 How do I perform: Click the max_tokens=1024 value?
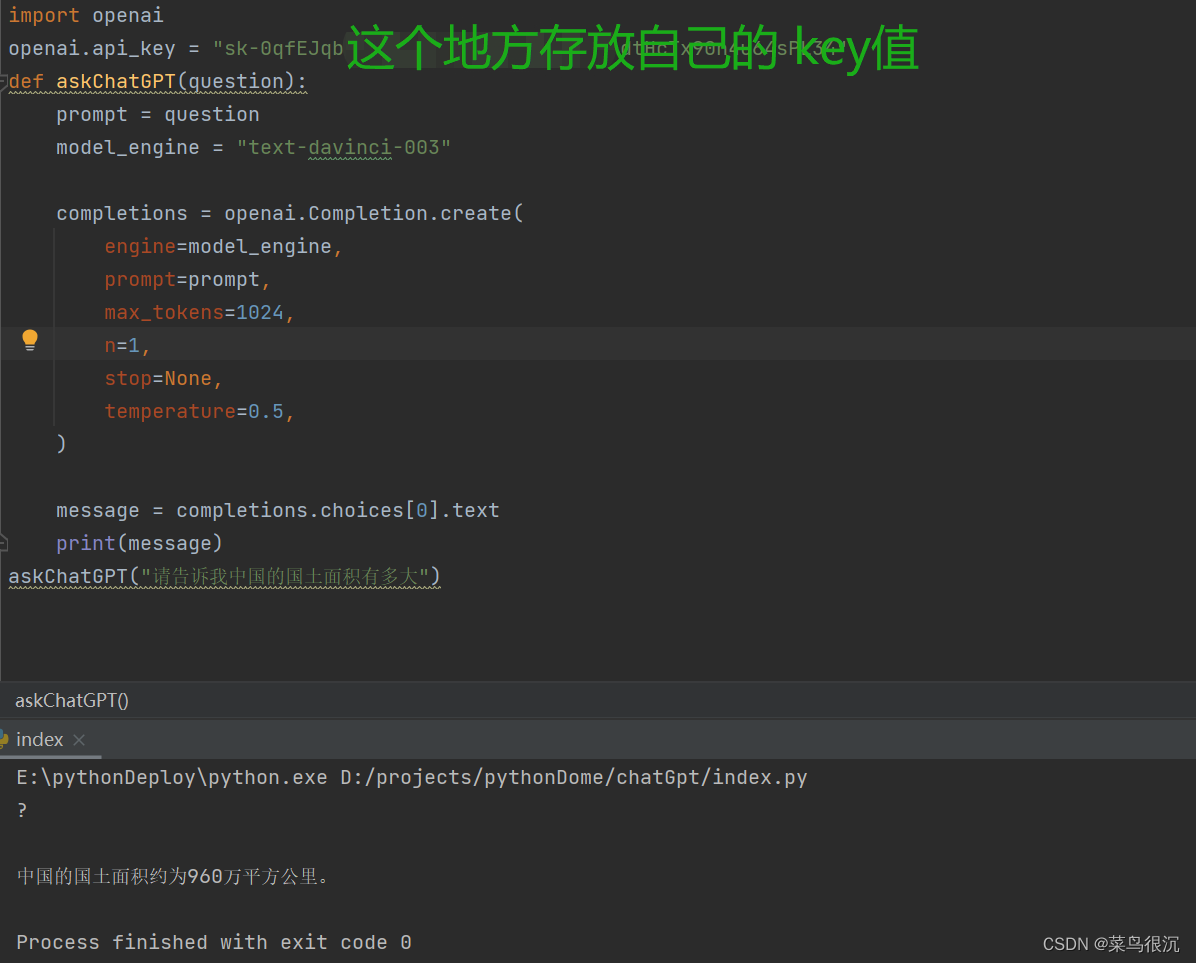click(259, 313)
